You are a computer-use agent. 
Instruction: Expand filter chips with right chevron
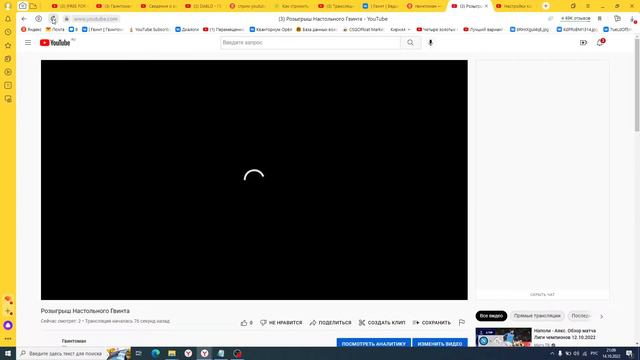pyautogui.click(x=601, y=316)
